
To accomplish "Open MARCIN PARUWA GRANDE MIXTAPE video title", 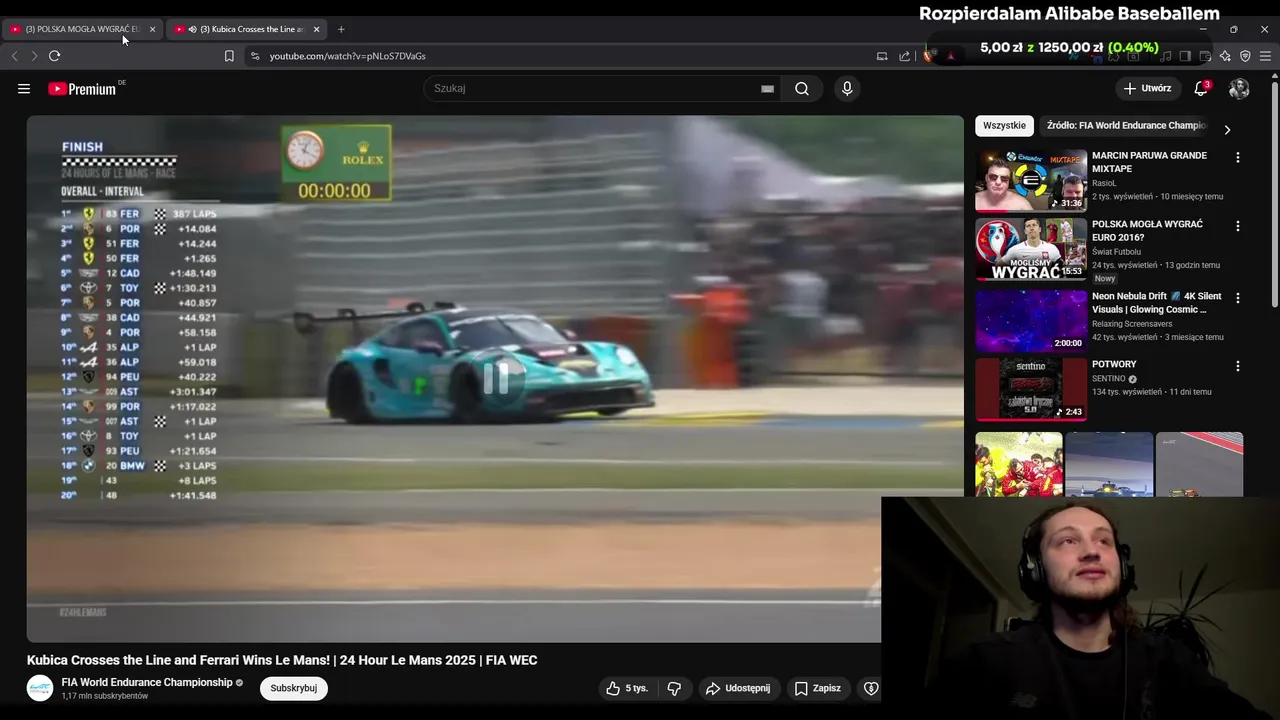I will [1149, 162].
